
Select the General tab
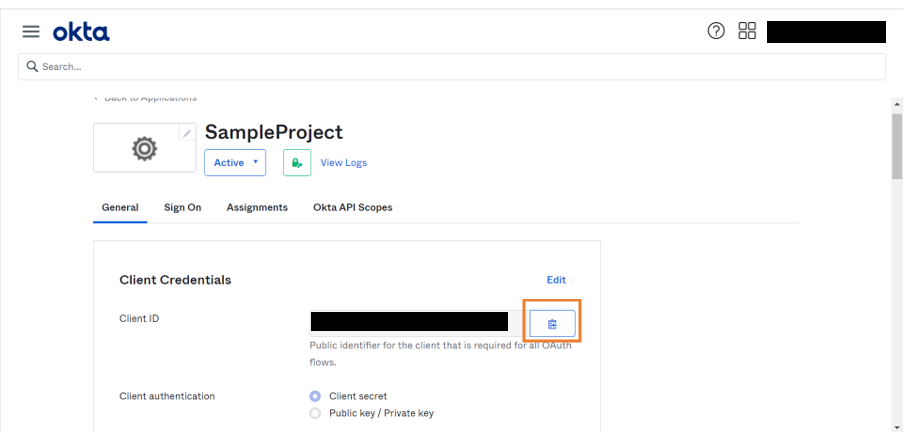(120, 207)
